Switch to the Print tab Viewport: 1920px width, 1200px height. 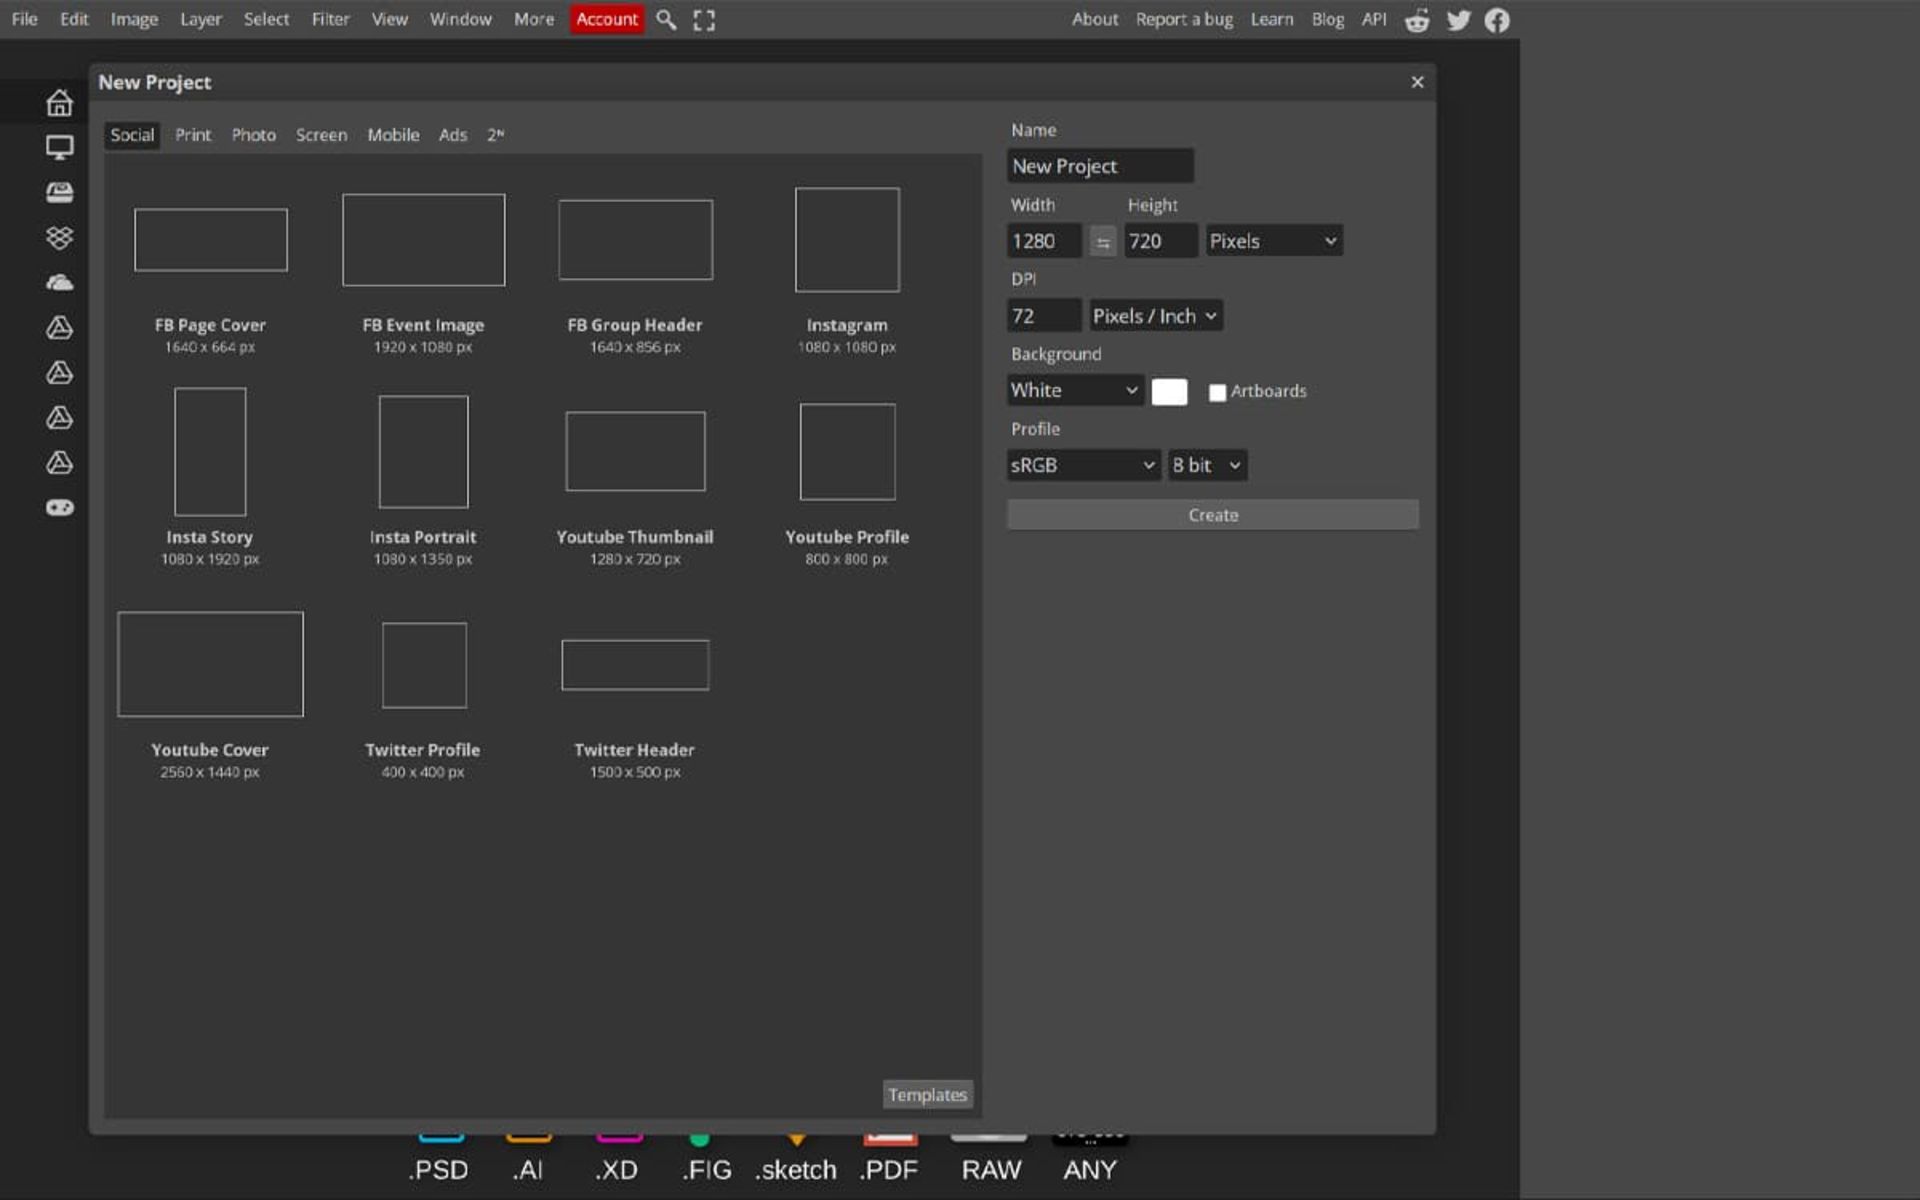point(193,135)
